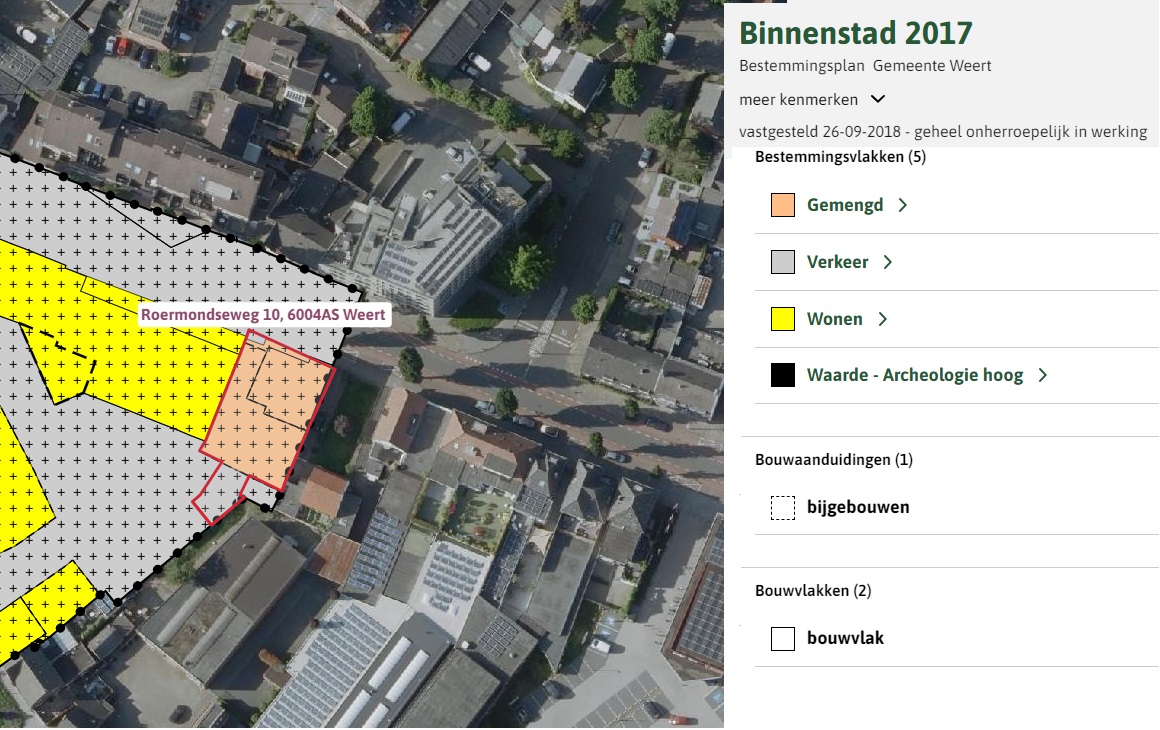Click the Bestemmingsvlakken (5) section header
The image size is (1160, 730).
click(840, 156)
